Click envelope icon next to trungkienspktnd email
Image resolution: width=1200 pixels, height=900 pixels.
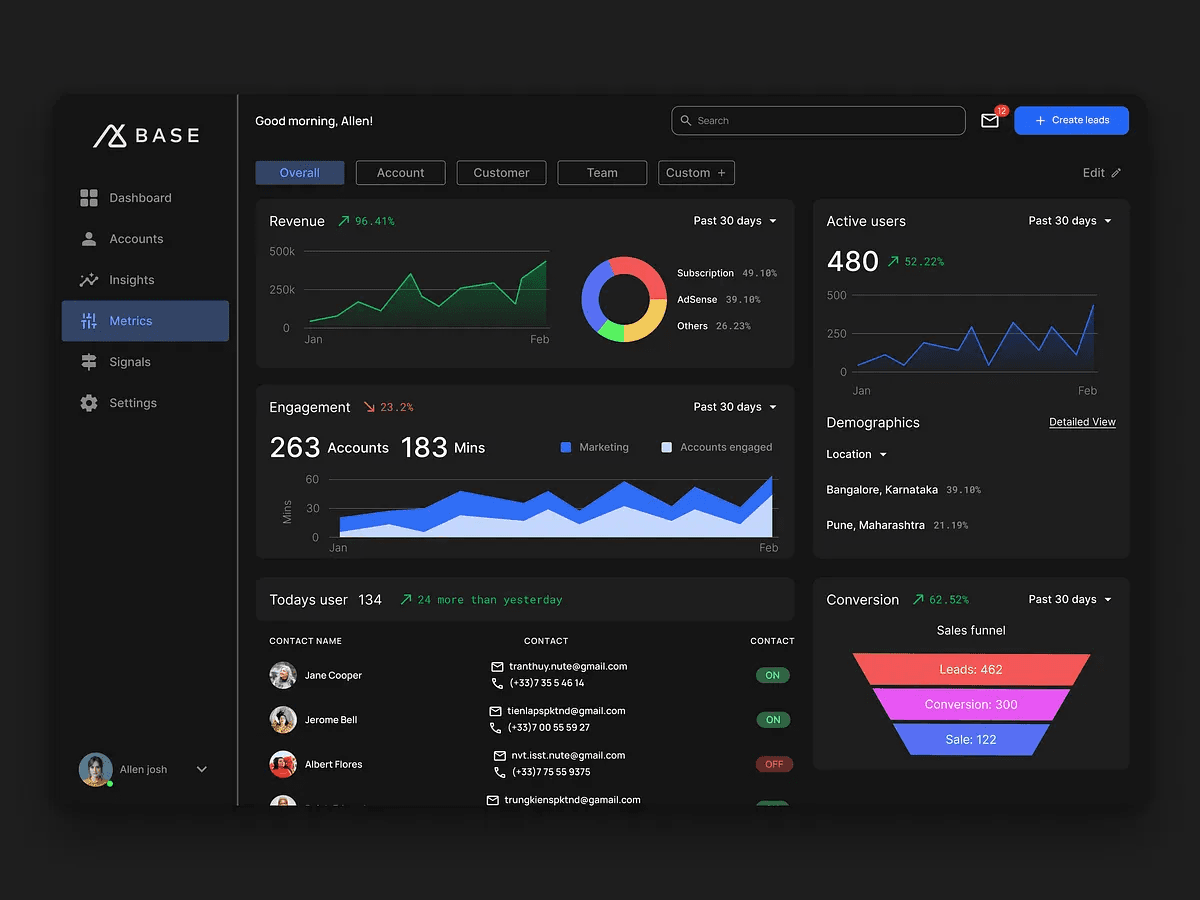492,800
